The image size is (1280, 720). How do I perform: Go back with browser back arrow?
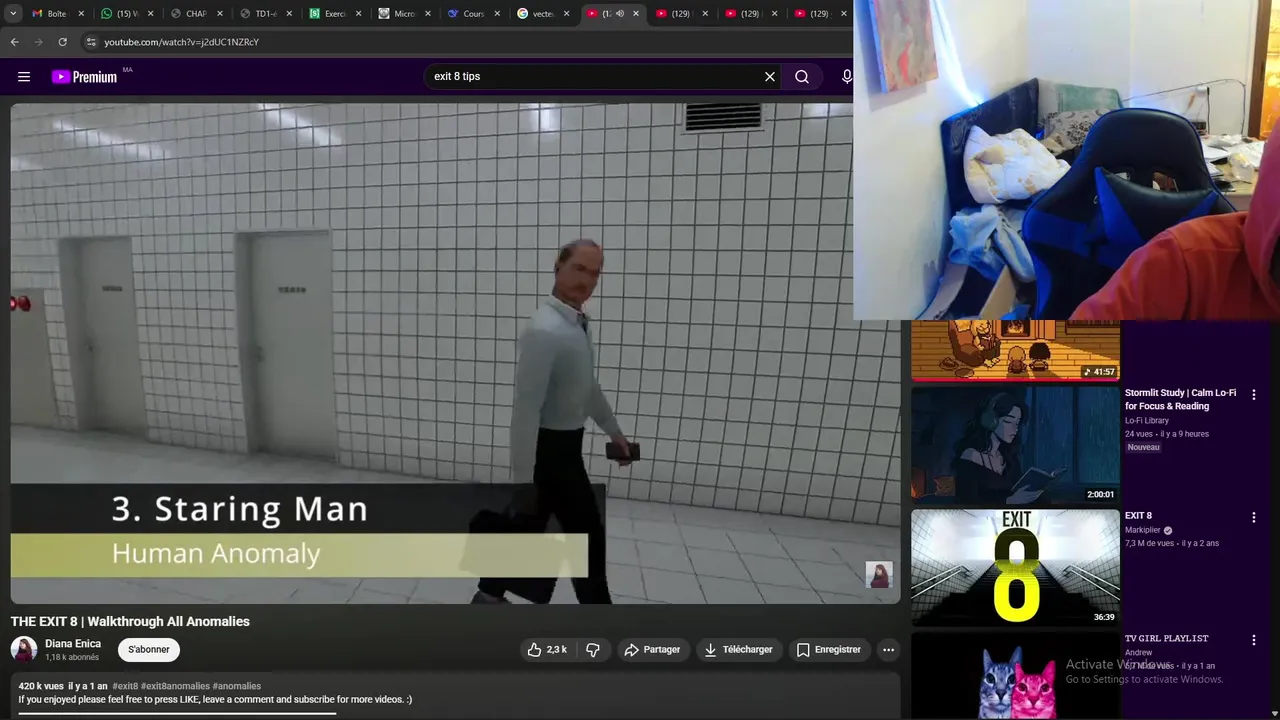[14, 42]
